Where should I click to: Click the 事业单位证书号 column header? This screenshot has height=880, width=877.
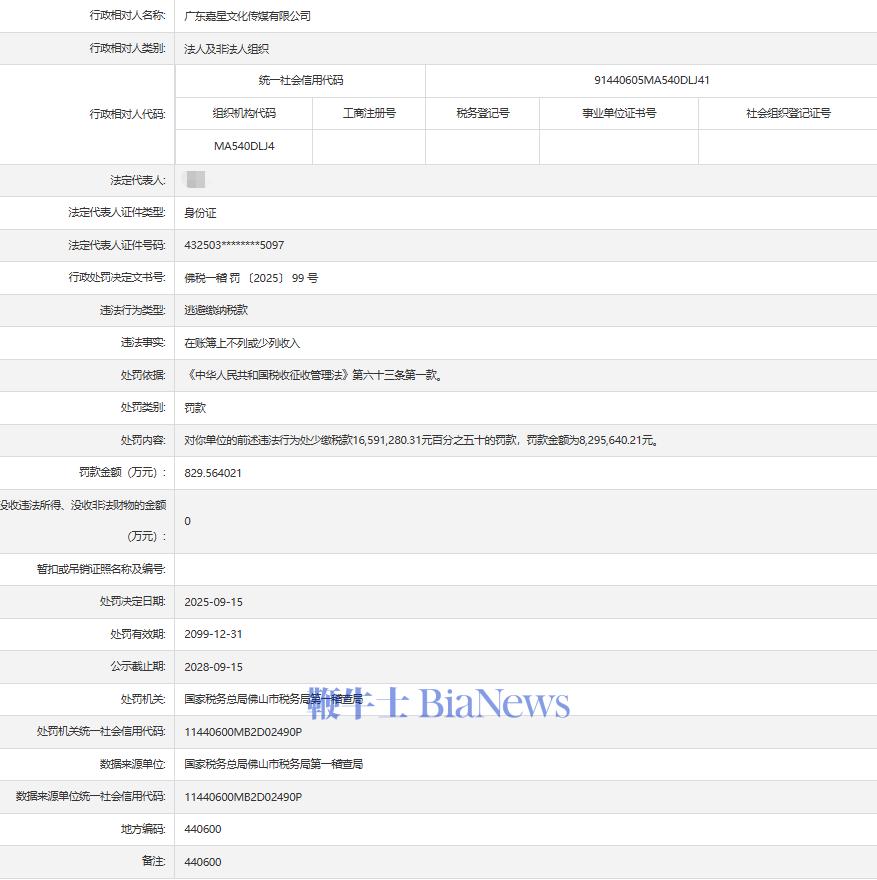click(x=619, y=113)
